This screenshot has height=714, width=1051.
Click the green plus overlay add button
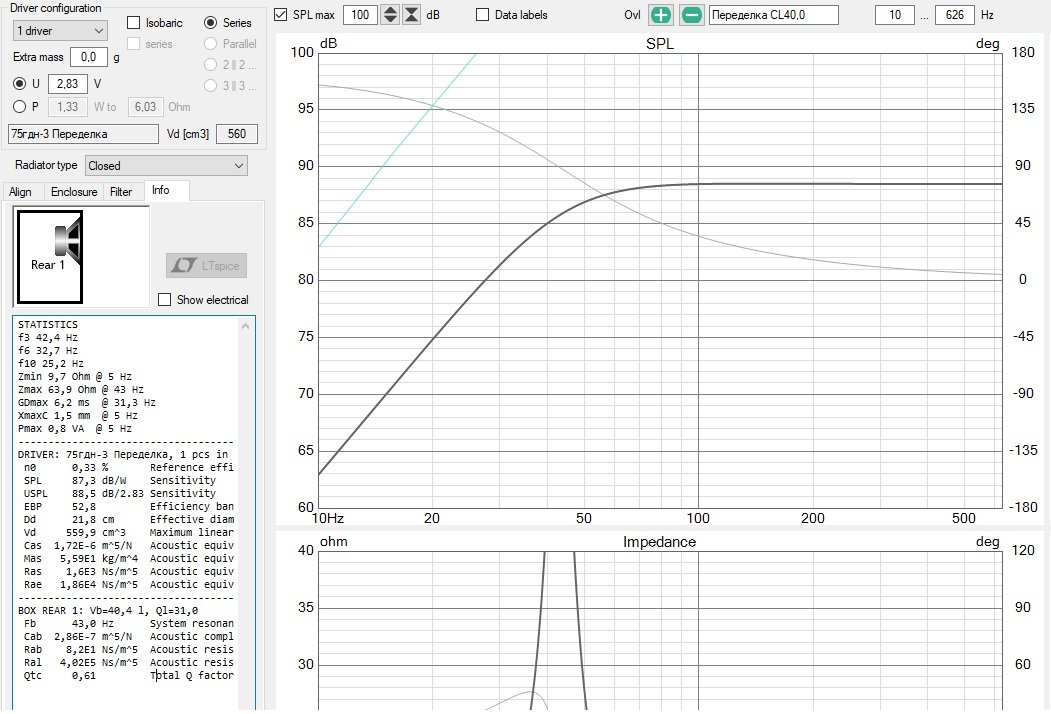[661, 15]
